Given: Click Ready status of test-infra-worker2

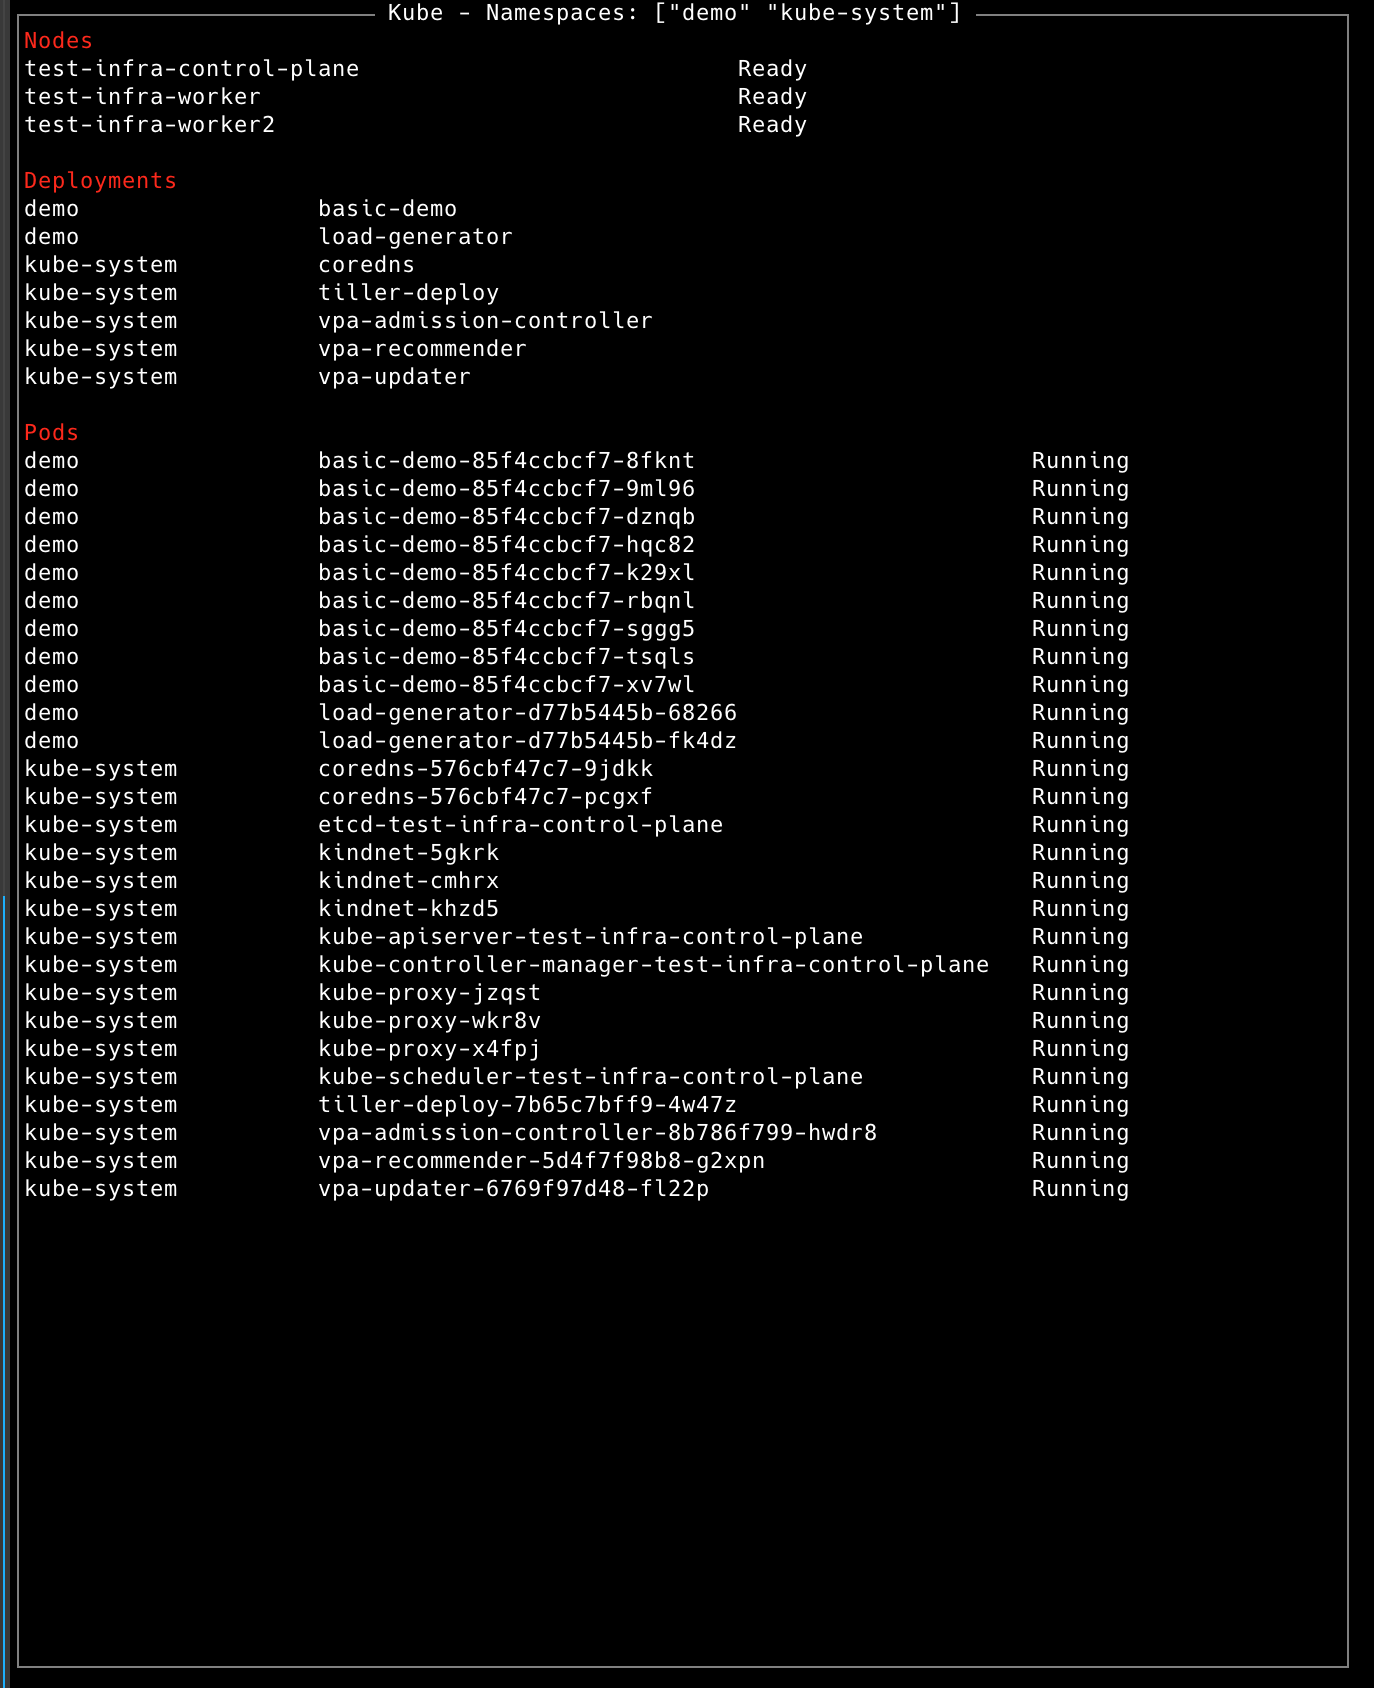Looking at the screenshot, I should tap(771, 125).
